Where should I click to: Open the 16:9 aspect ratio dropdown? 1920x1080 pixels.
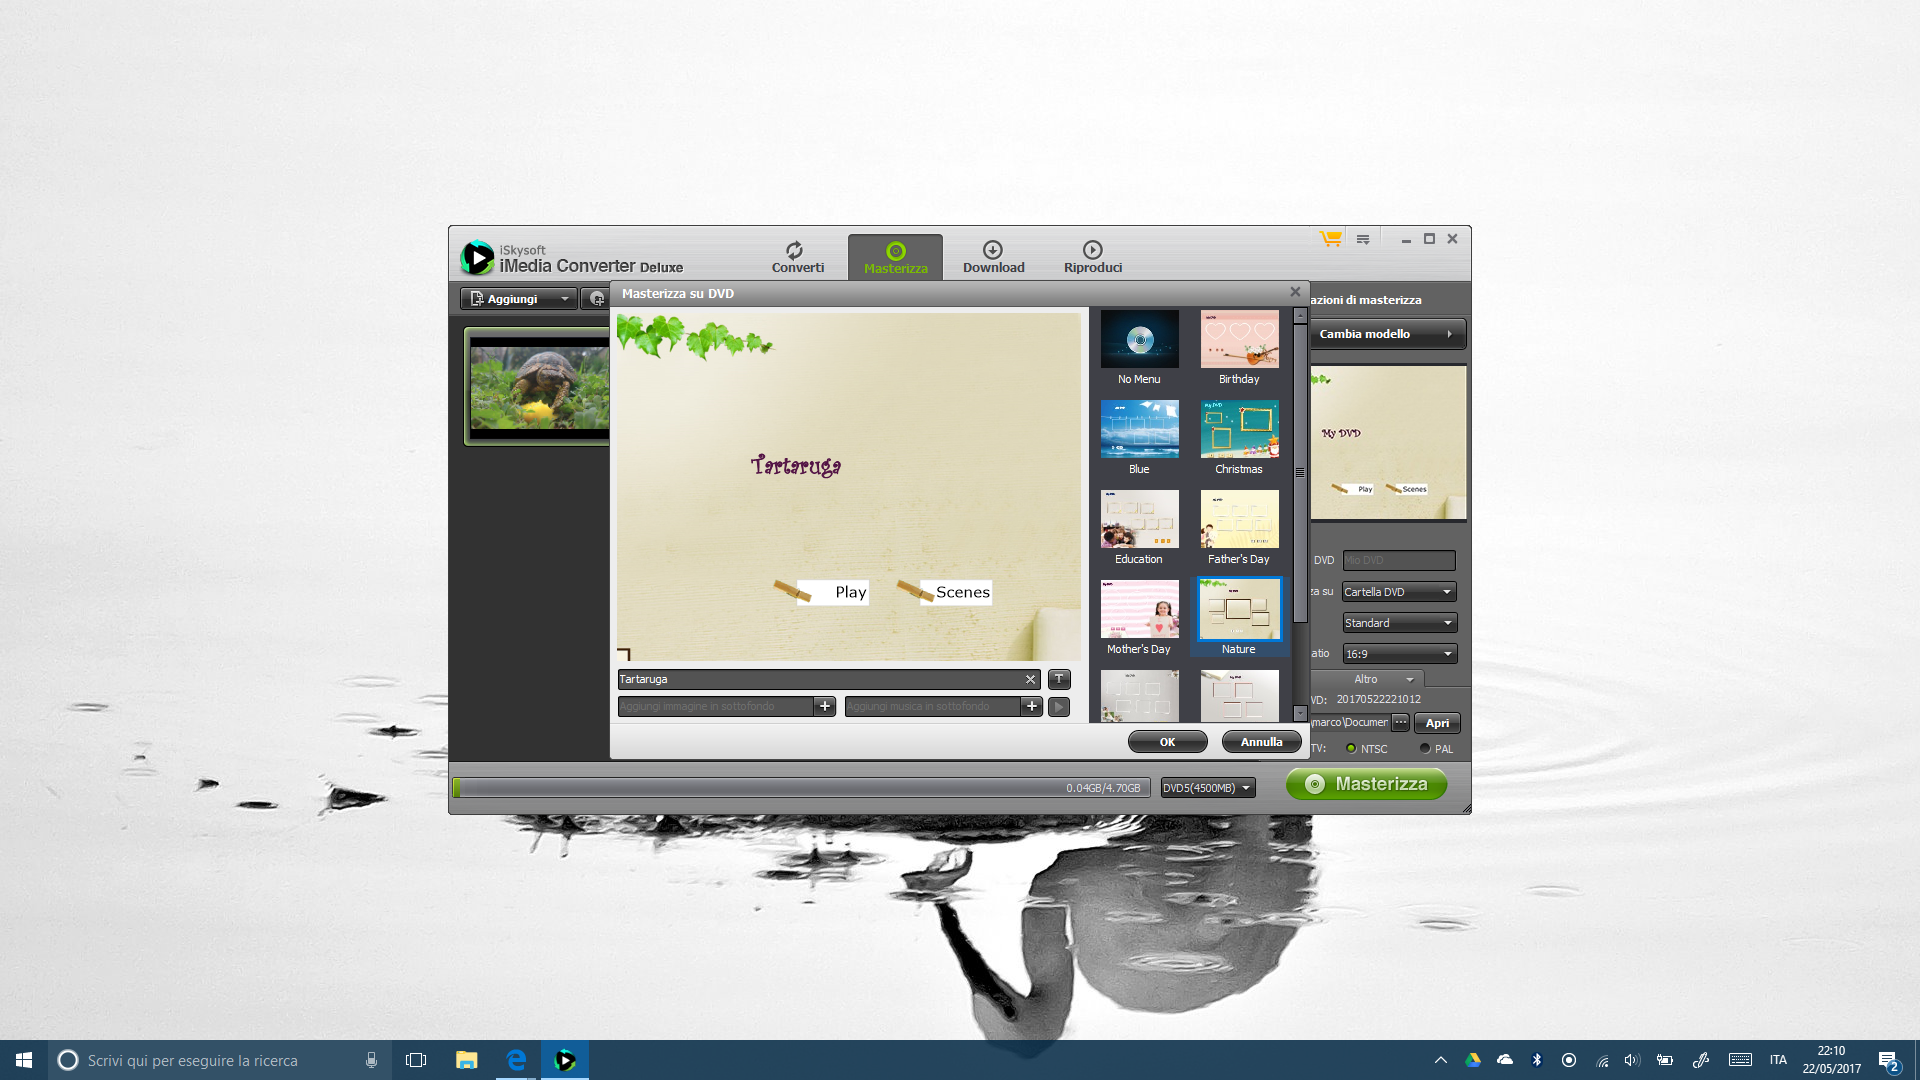click(x=1398, y=654)
